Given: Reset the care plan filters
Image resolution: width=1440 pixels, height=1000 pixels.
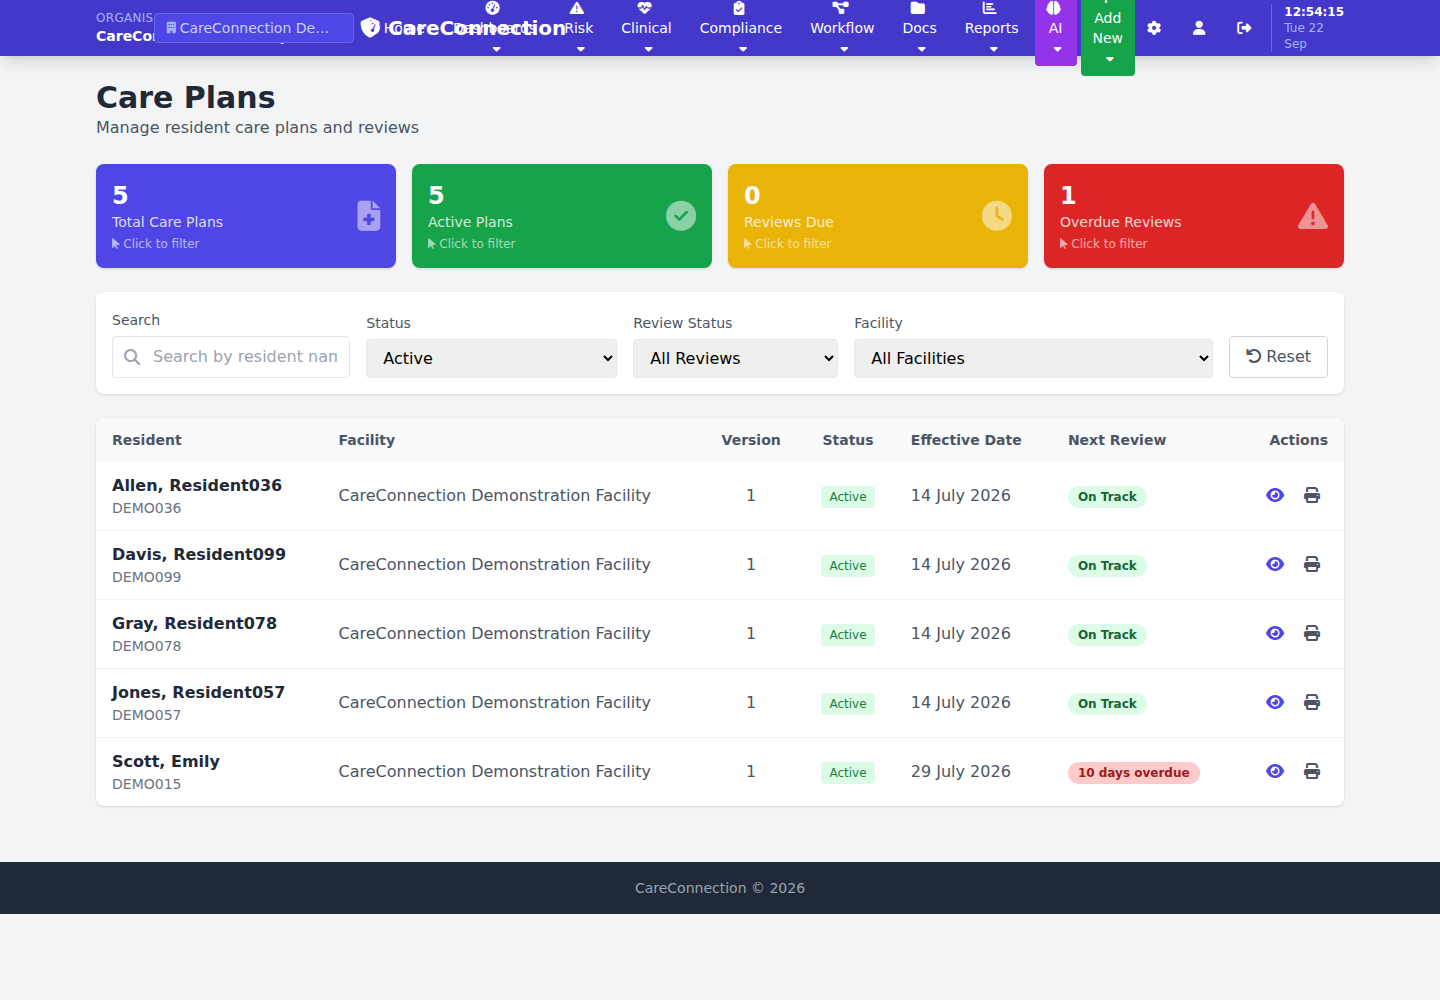Looking at the screenshot, I should pos(1278,357).
